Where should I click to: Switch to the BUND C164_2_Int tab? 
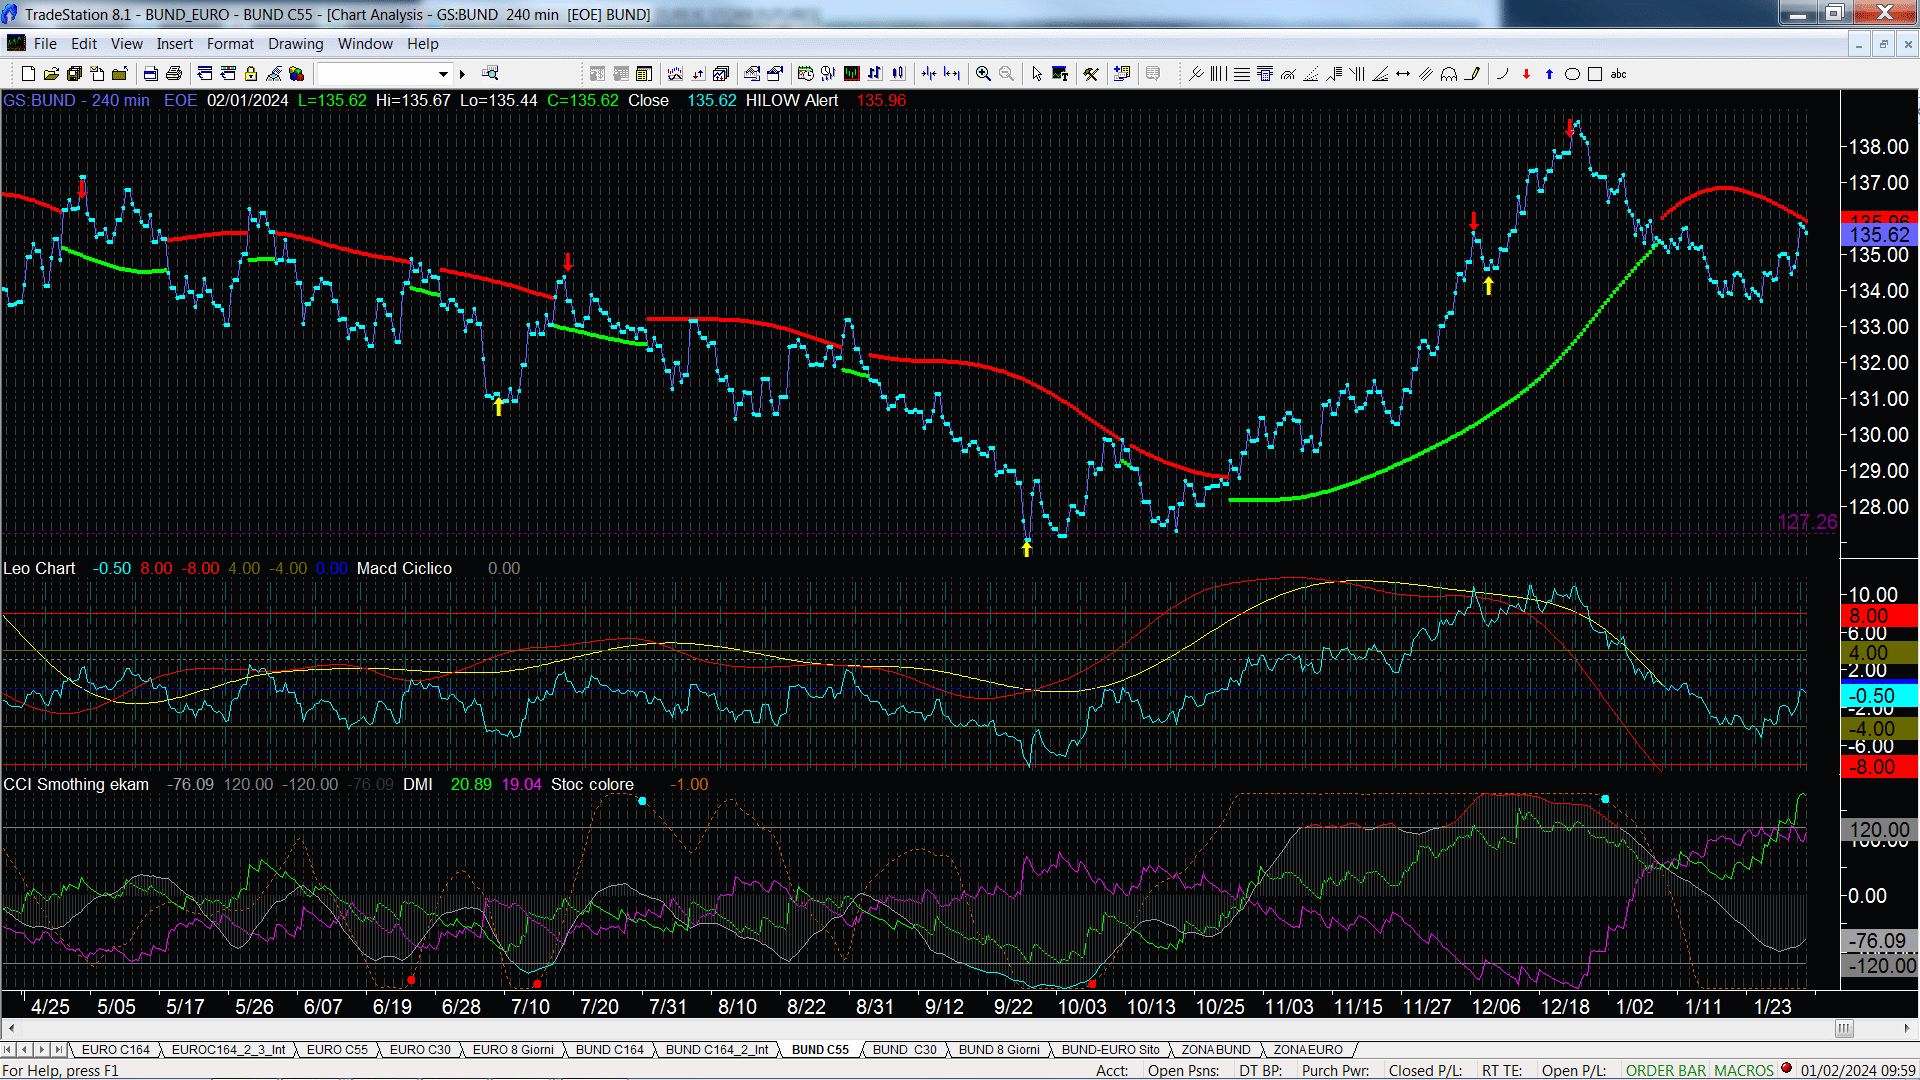pyautogui.click(x=717, y=1049)
